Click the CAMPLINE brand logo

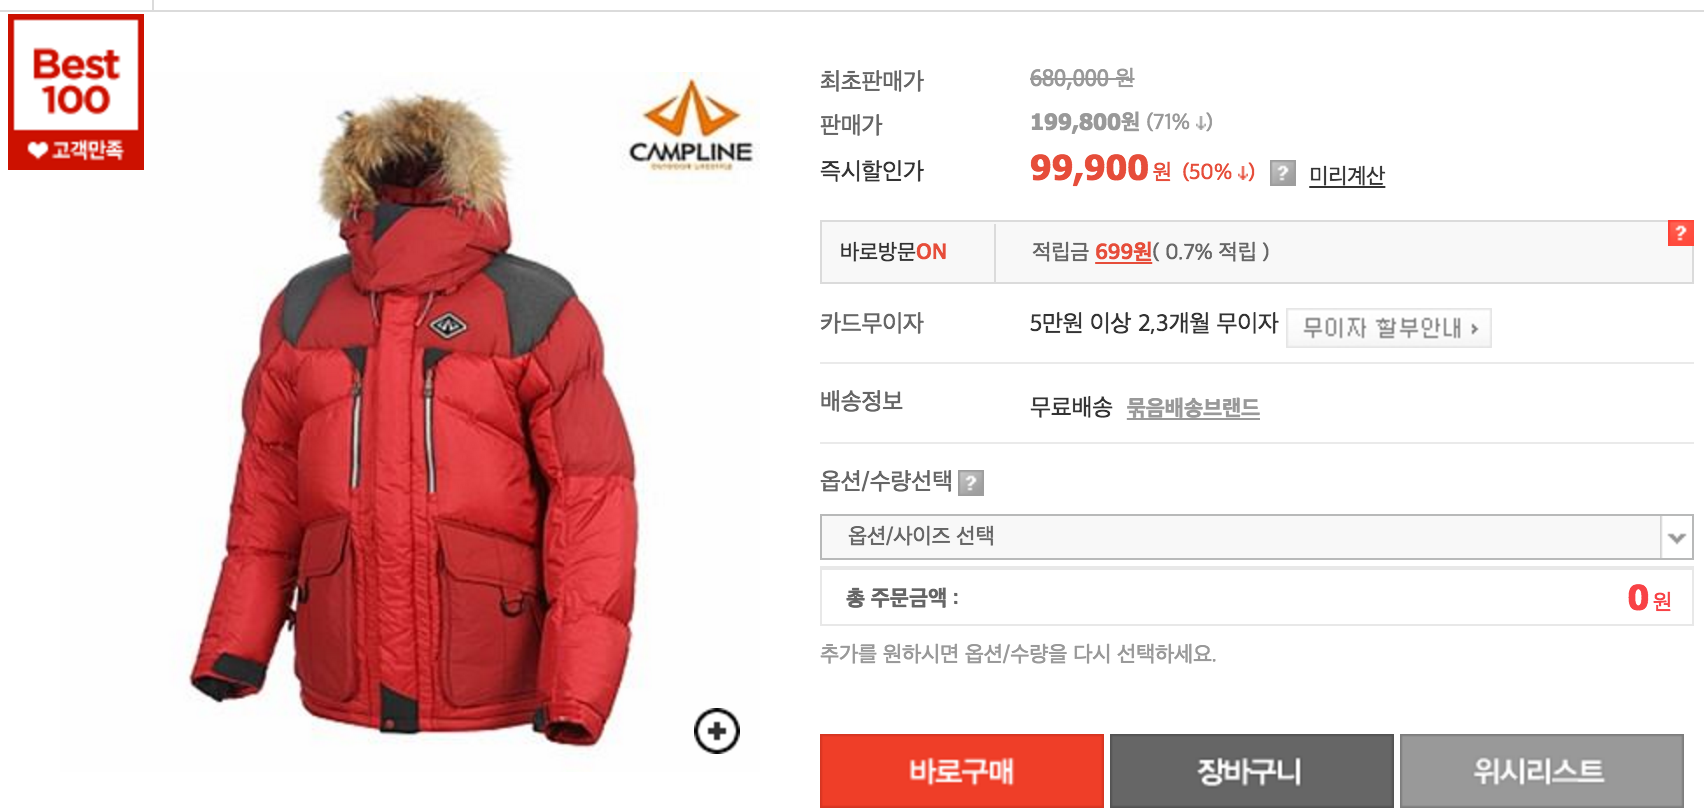point(691,125)
